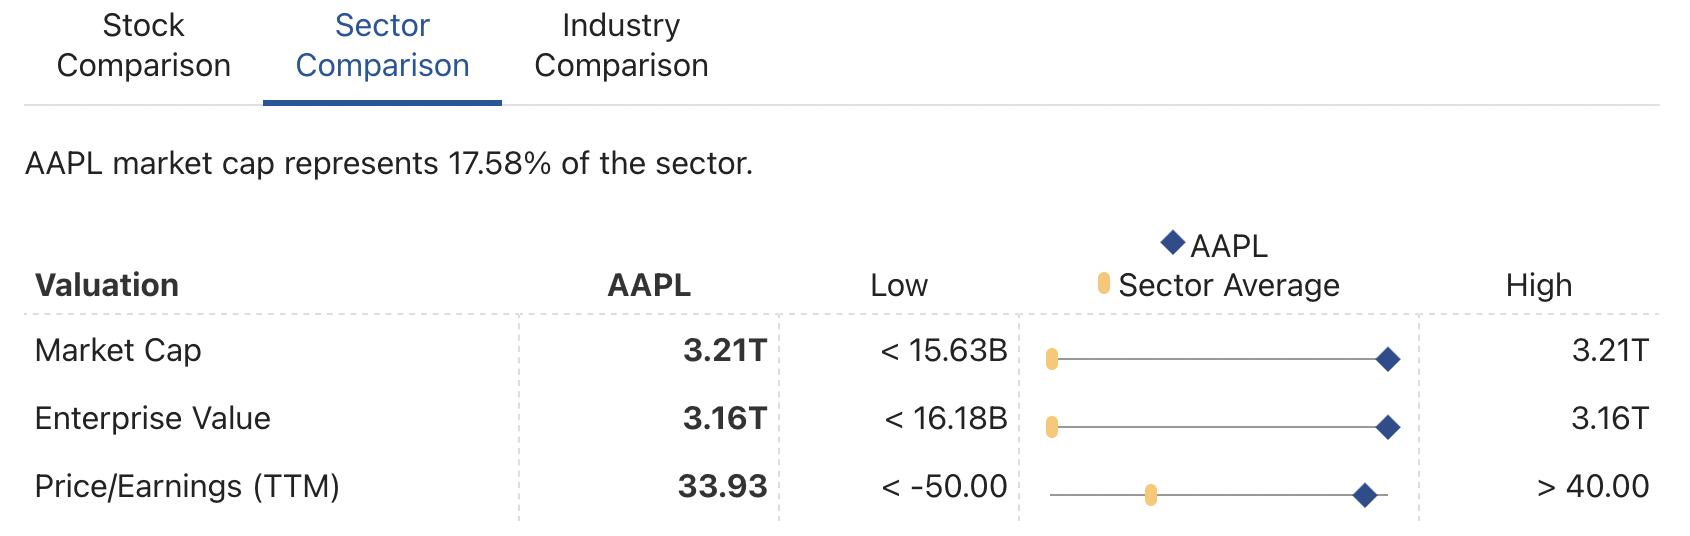1690x536 pixels.
Task: Click the High column header
Action: (x=1539, y=286)
